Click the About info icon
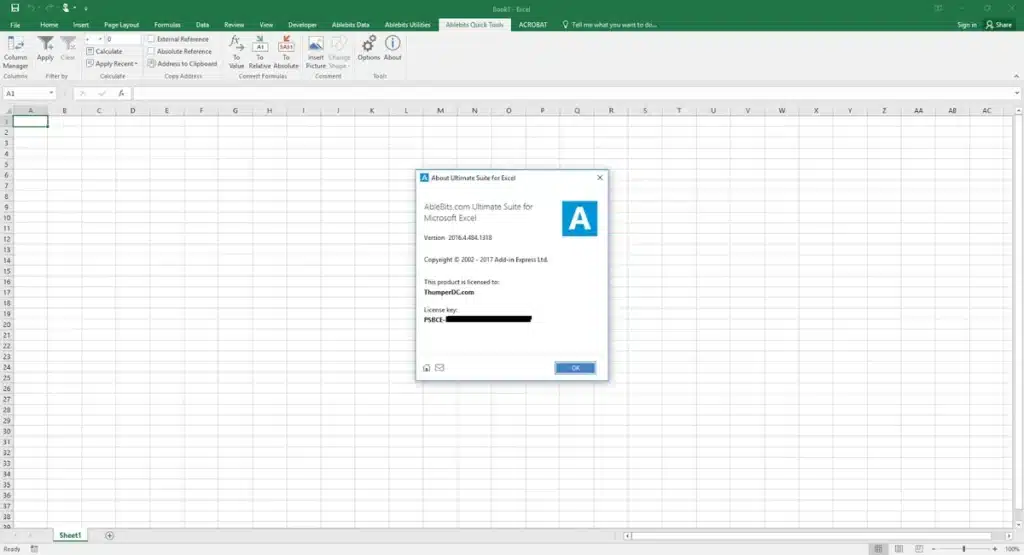Screen dimensions: 1024x555 (392, 48)
